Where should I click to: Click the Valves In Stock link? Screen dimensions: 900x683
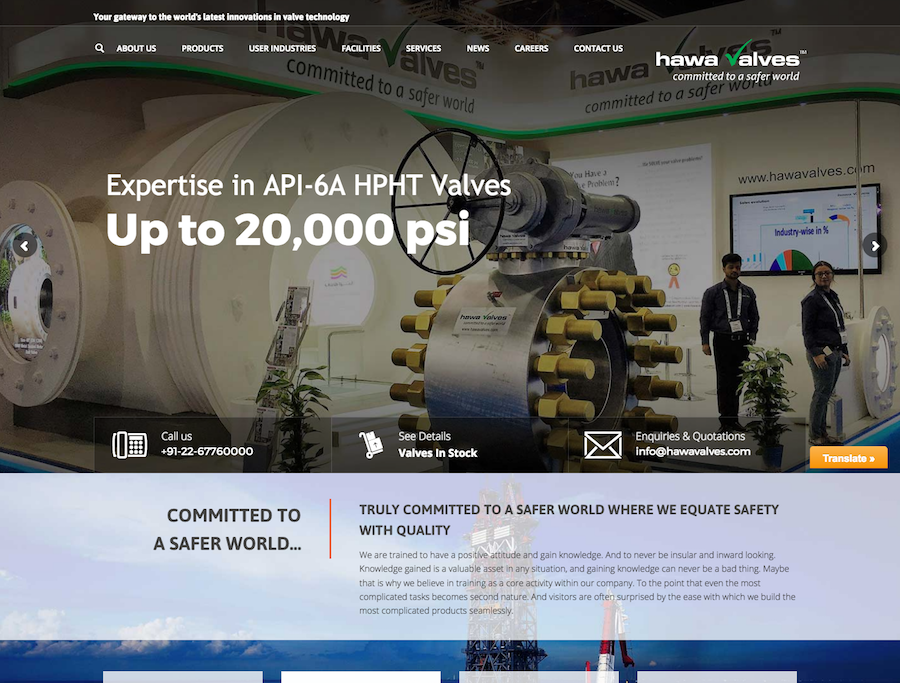tap(438, 453)
